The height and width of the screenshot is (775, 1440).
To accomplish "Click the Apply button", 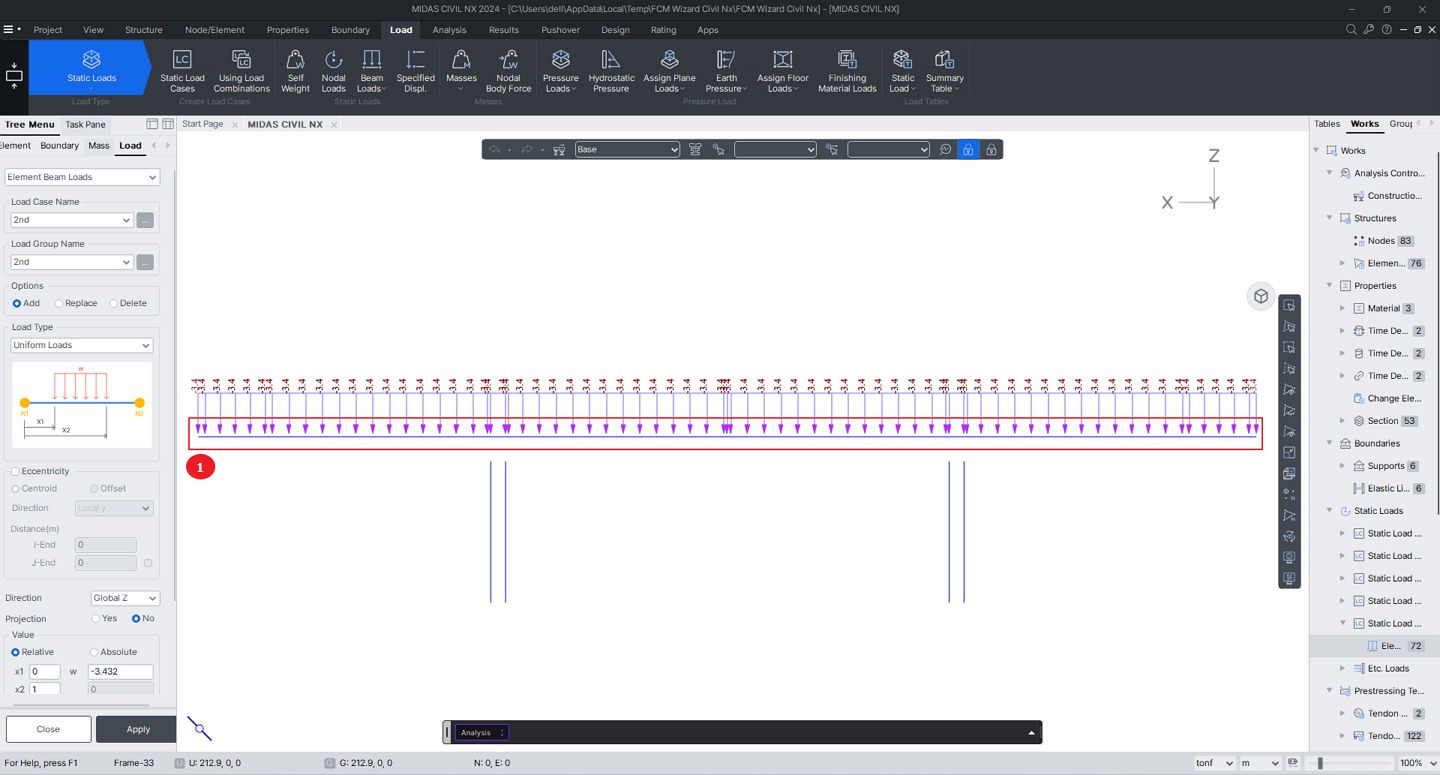I will (x=138, y=729).
